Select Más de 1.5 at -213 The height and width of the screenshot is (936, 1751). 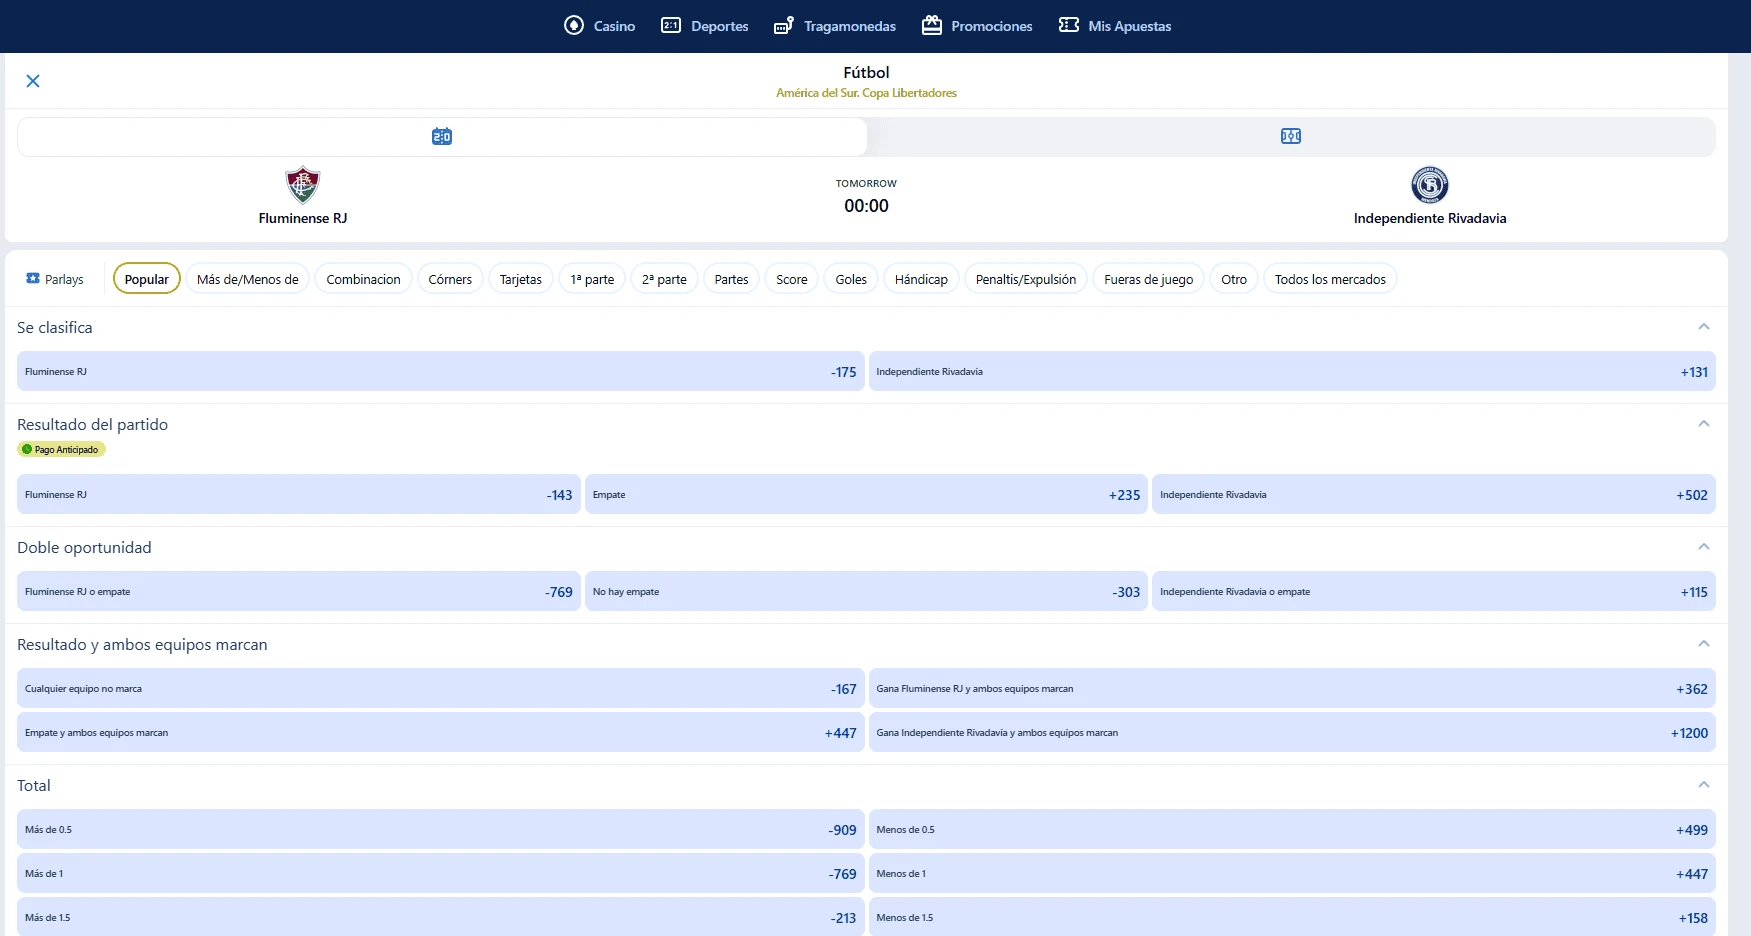tap(441, 917)
